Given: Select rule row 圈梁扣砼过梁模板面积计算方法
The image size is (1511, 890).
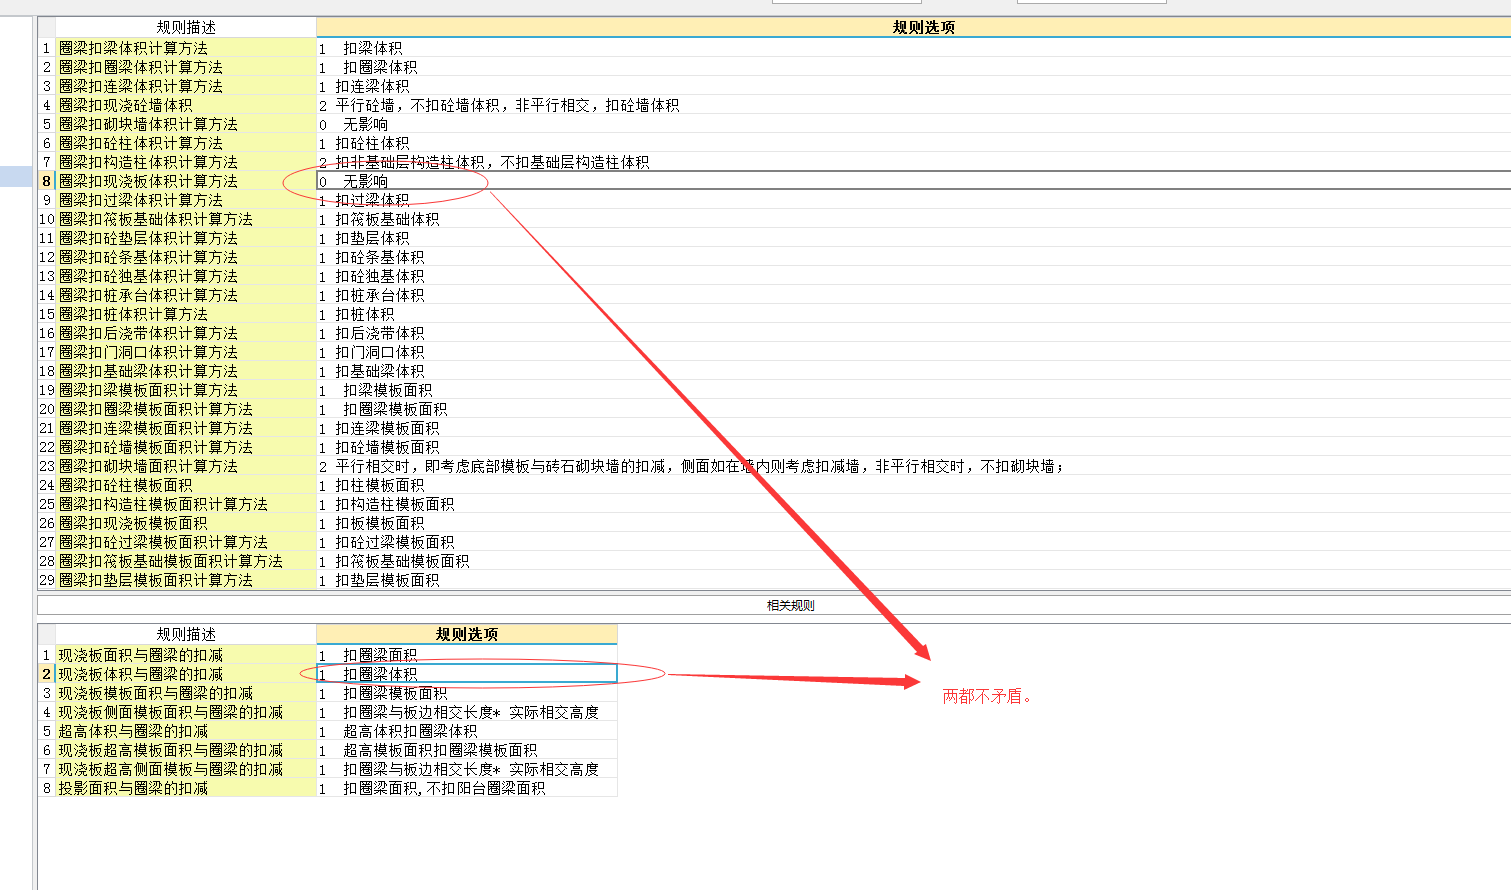Looking at the screenshot, I should point(186,542).
